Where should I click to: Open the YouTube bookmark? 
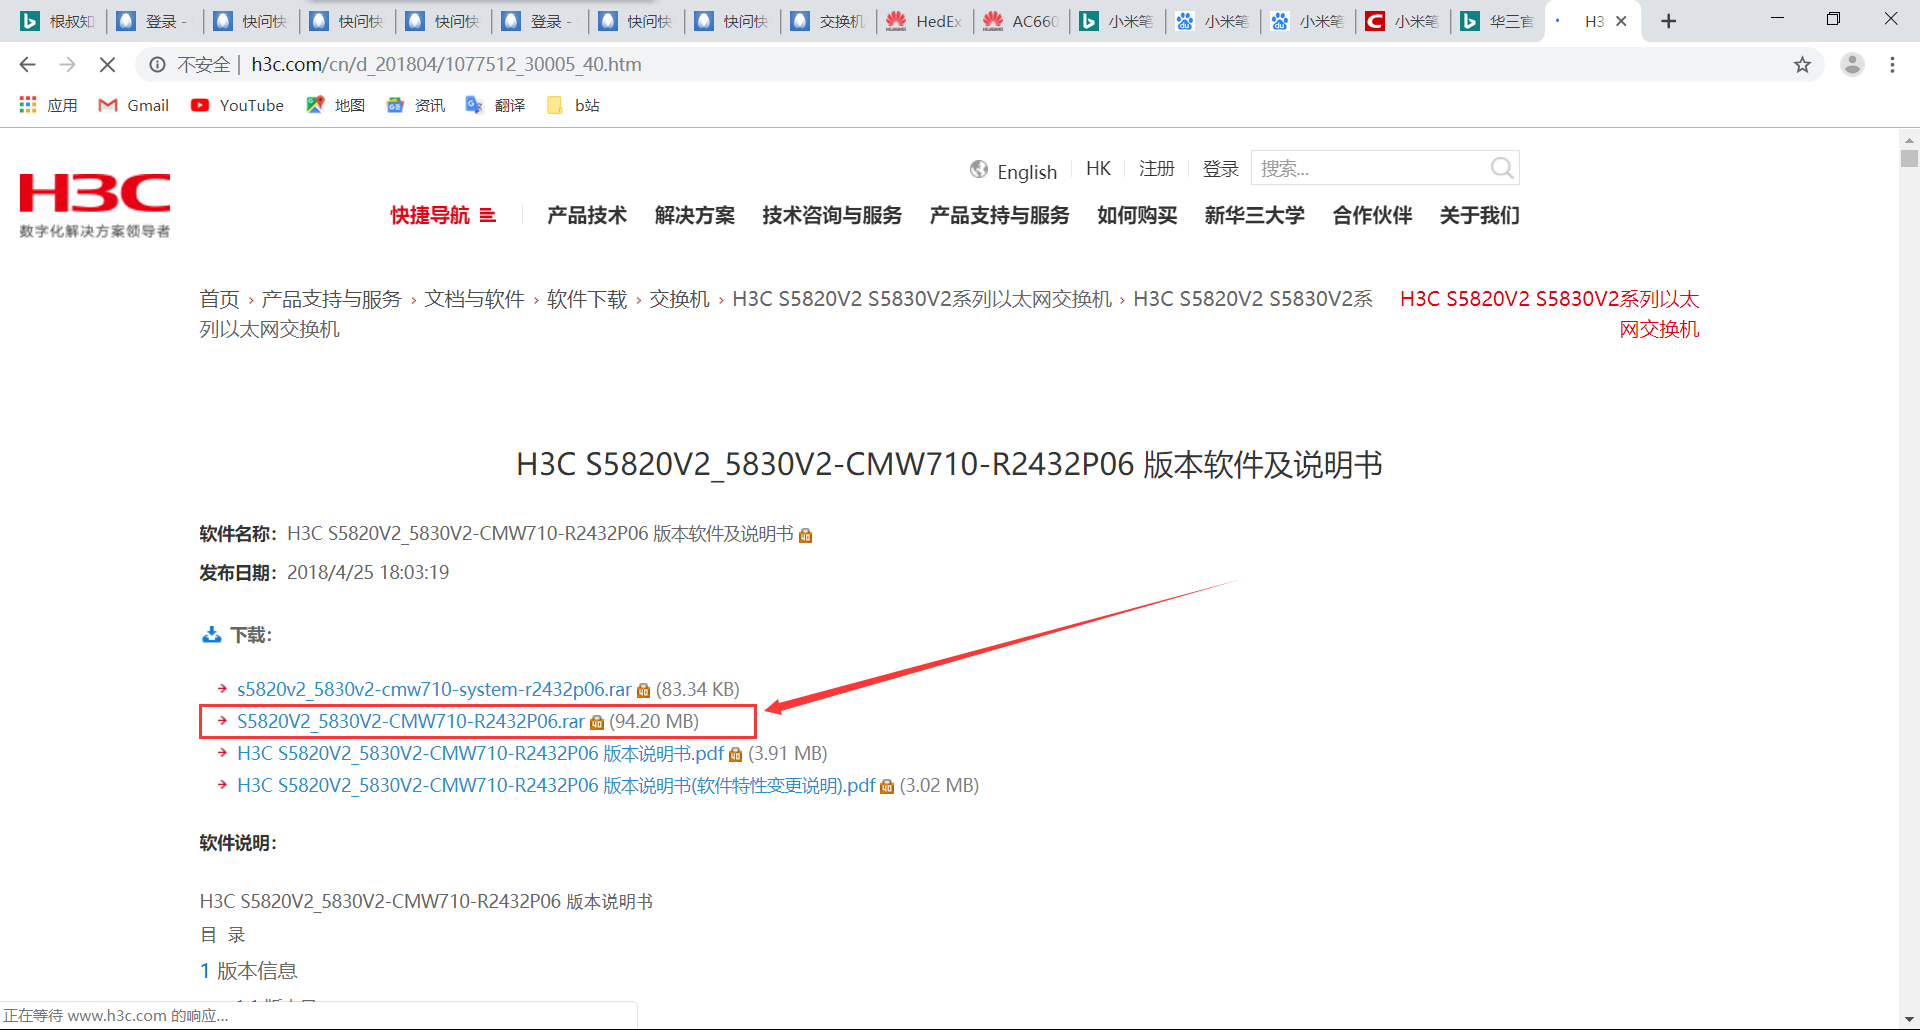point(238,105)
